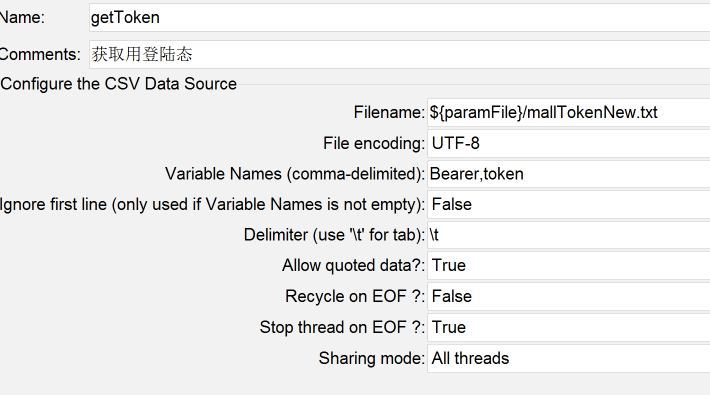Open the Stop thread on EOF True selector

[569, 327]
